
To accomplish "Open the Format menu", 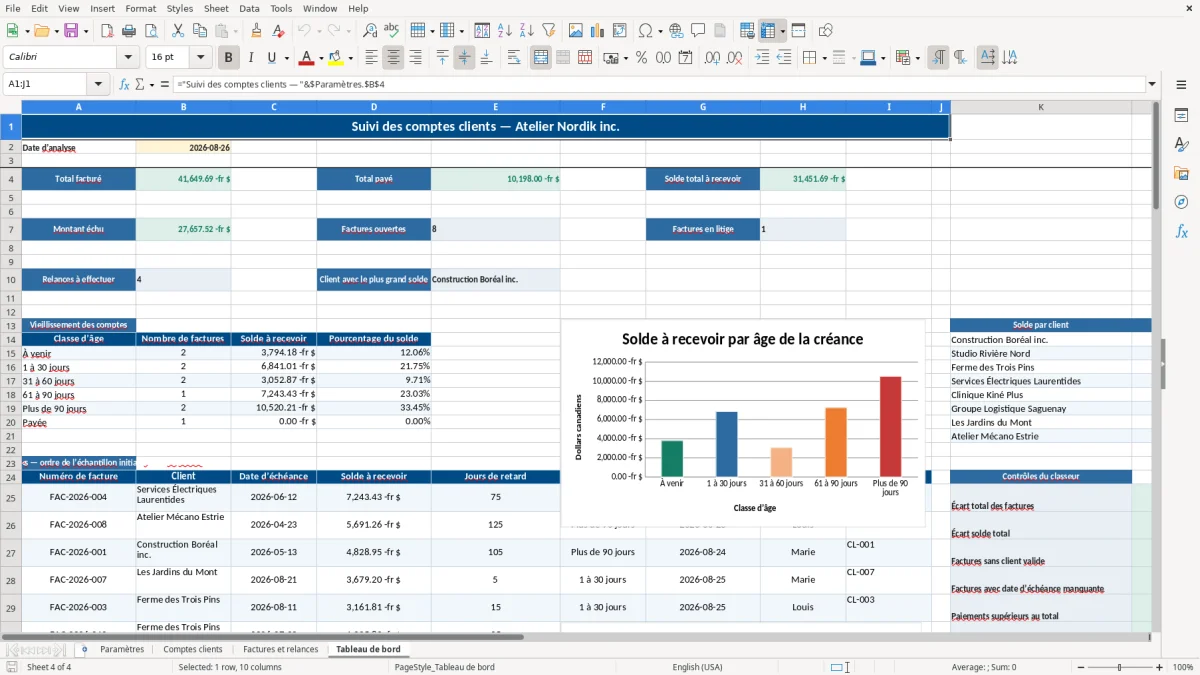I will tap(140, 8).
